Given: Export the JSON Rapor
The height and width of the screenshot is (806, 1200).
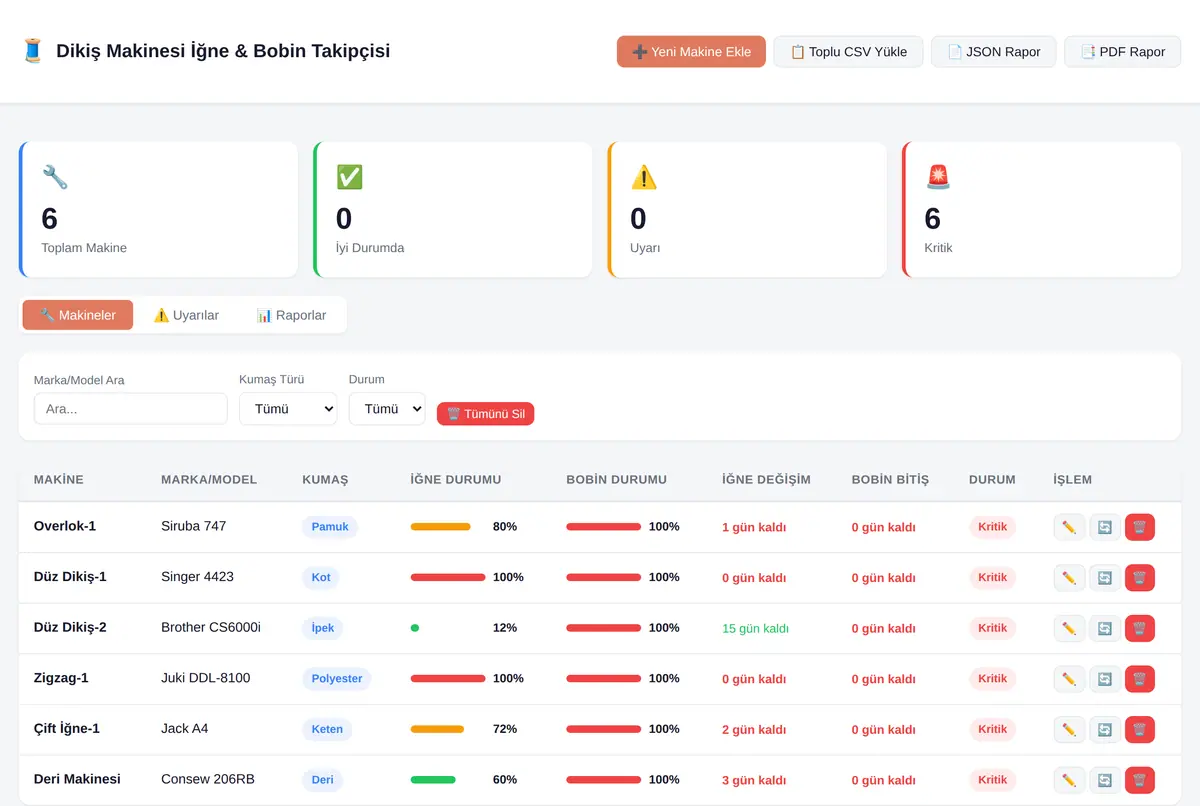Looking at the screenshot, I should [993, 52].
